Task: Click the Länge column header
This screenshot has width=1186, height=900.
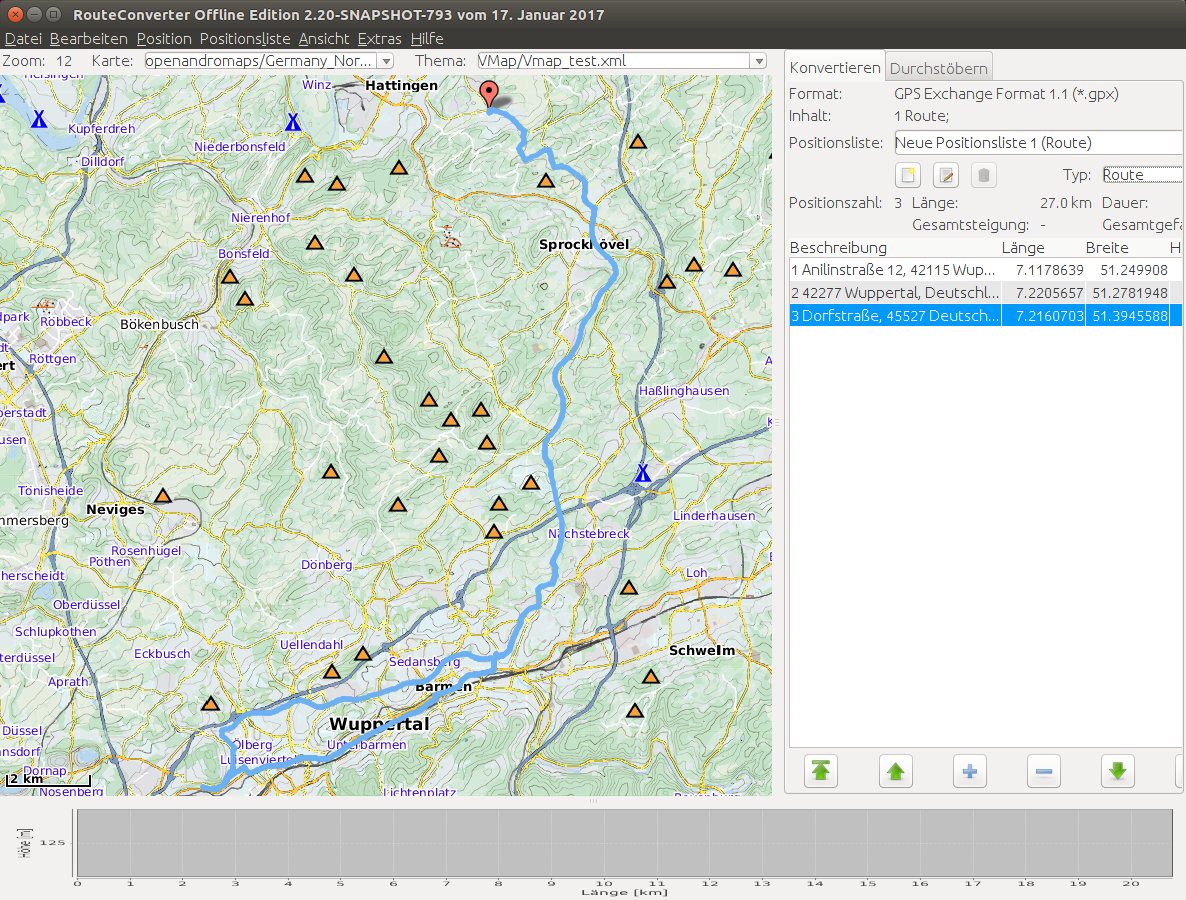Action: pos(1023,248)
